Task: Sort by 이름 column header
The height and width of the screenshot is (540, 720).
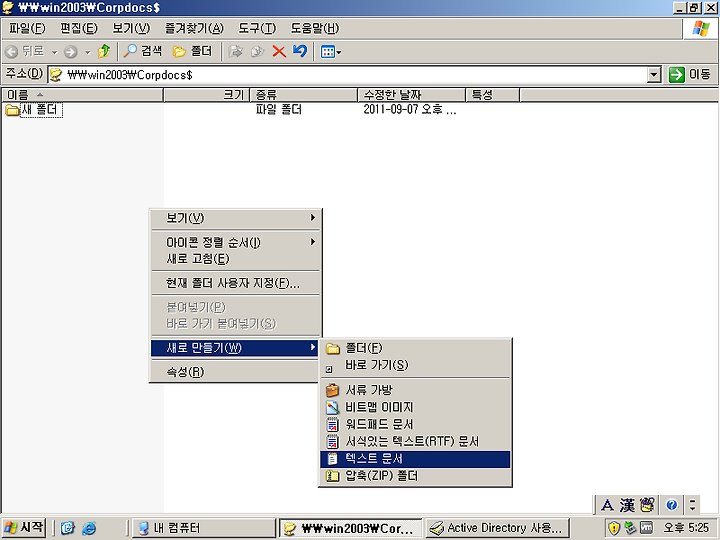Action: 83,95
